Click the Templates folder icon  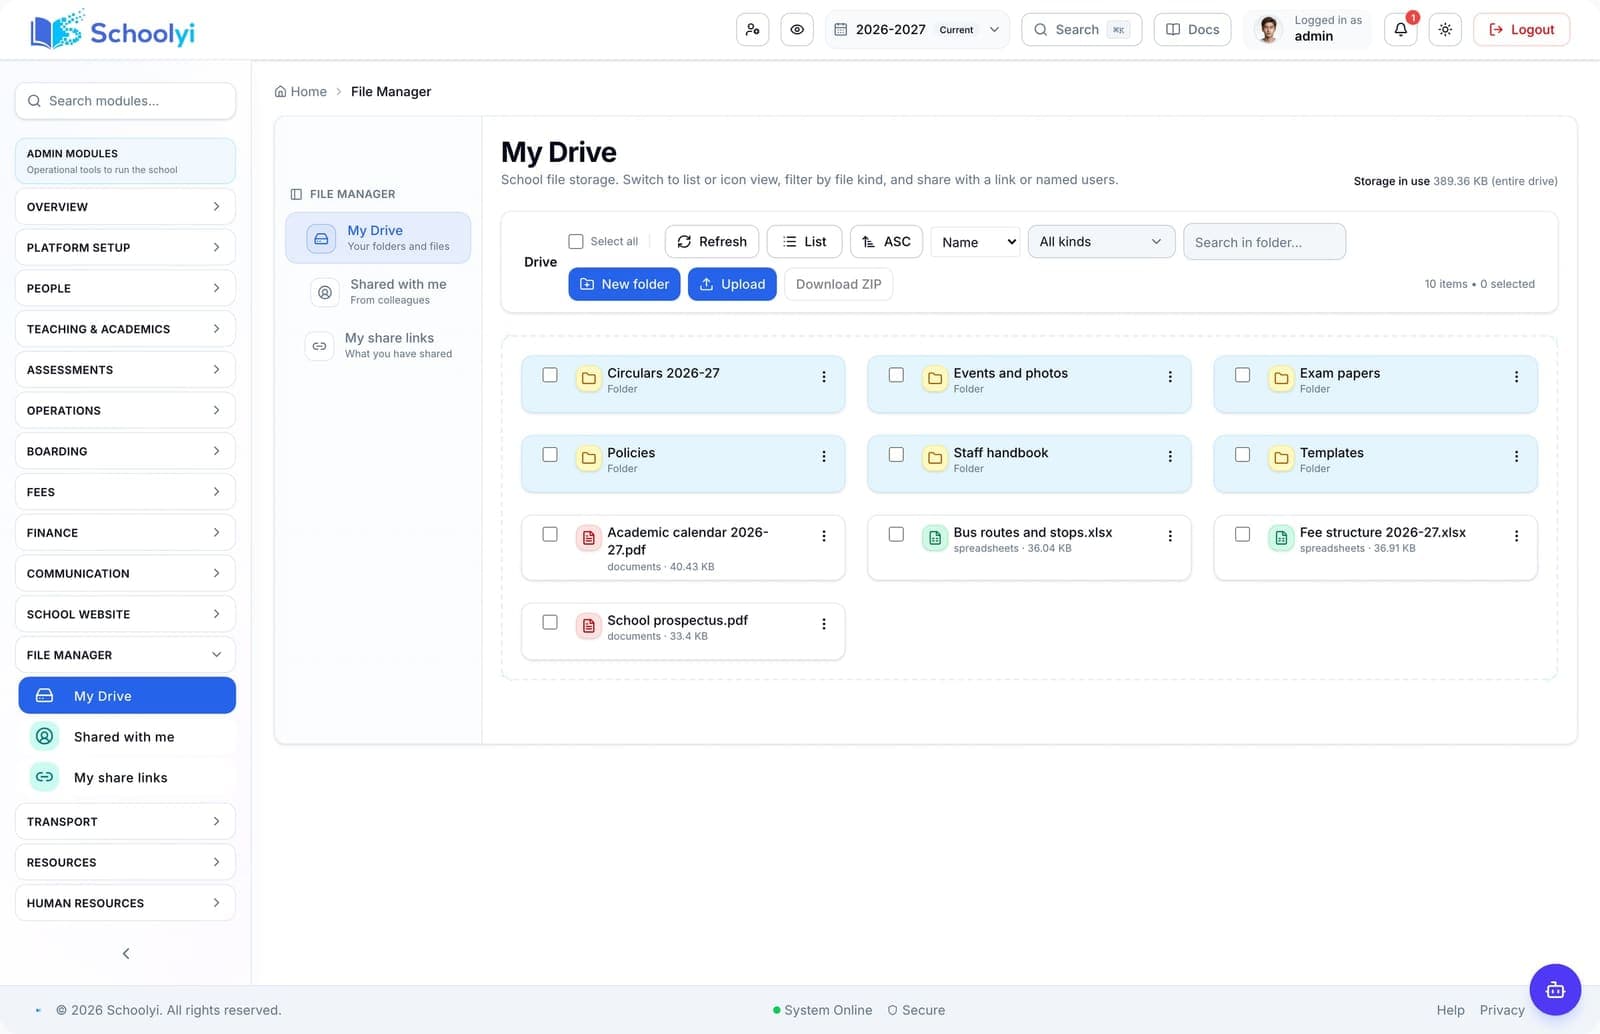[x=1281, y=458]
